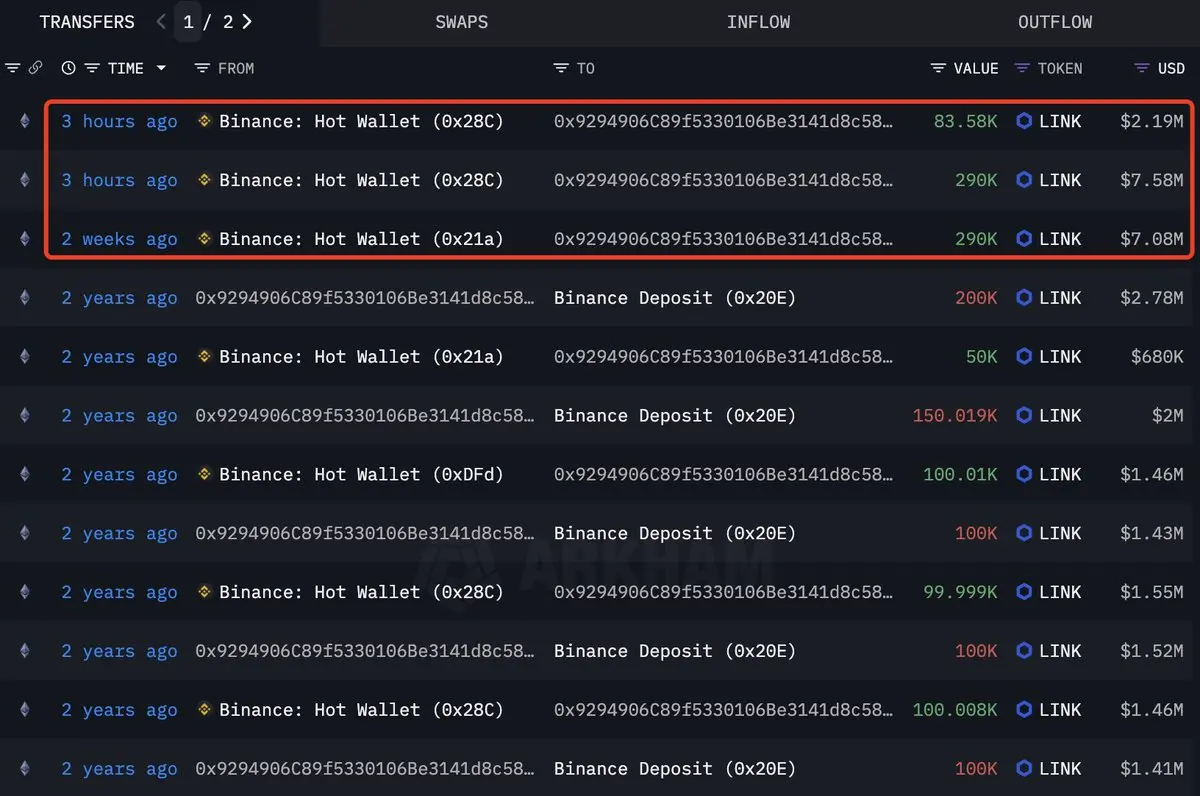Go to previous transfers page chevron
This screenshot has width=1200, height=796.
[161, 21]
